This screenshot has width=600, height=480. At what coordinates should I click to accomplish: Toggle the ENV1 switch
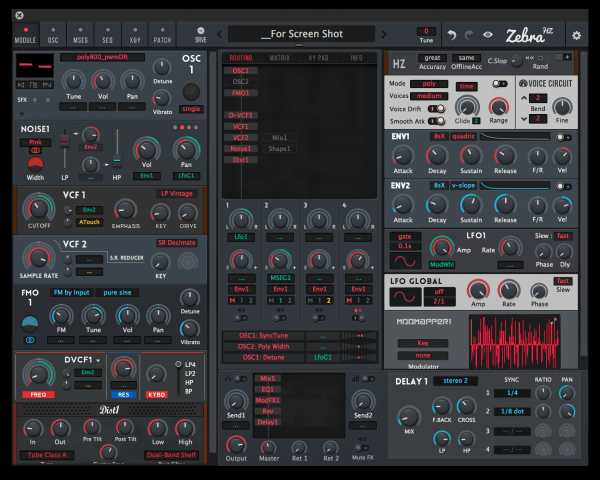point(564,137)
